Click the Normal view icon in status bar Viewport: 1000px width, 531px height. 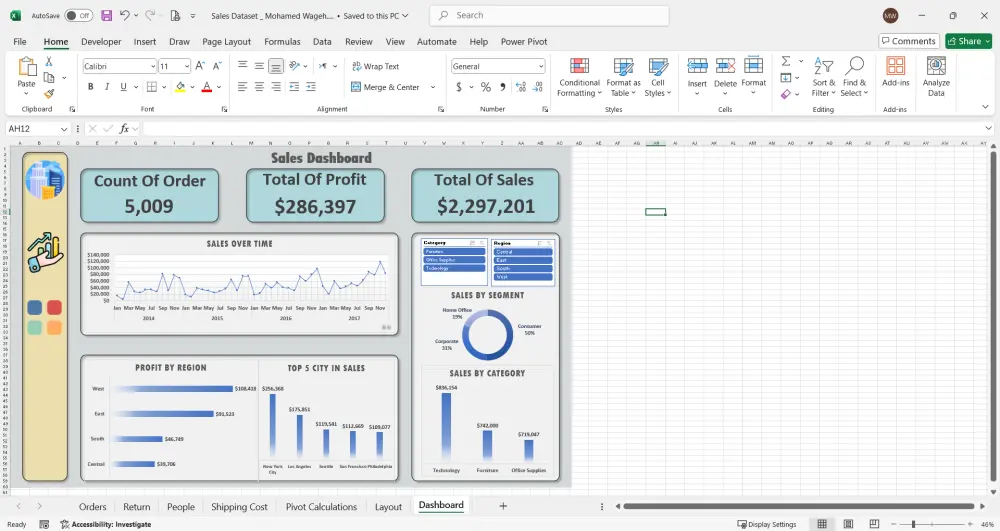(822, 524)
